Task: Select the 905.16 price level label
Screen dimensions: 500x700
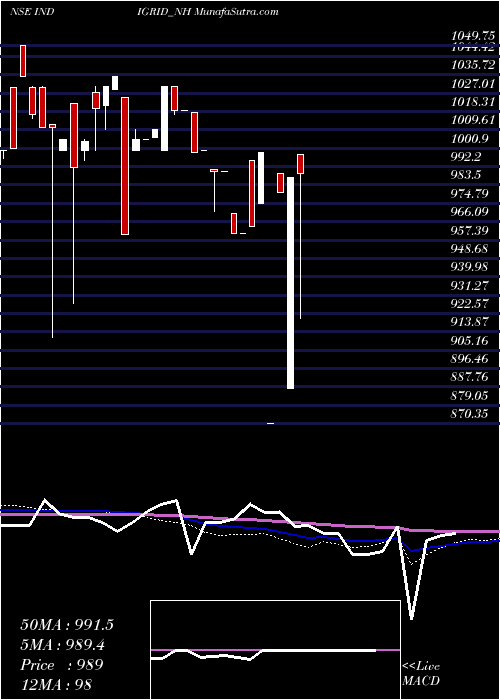Action: (x=469, y=341)
